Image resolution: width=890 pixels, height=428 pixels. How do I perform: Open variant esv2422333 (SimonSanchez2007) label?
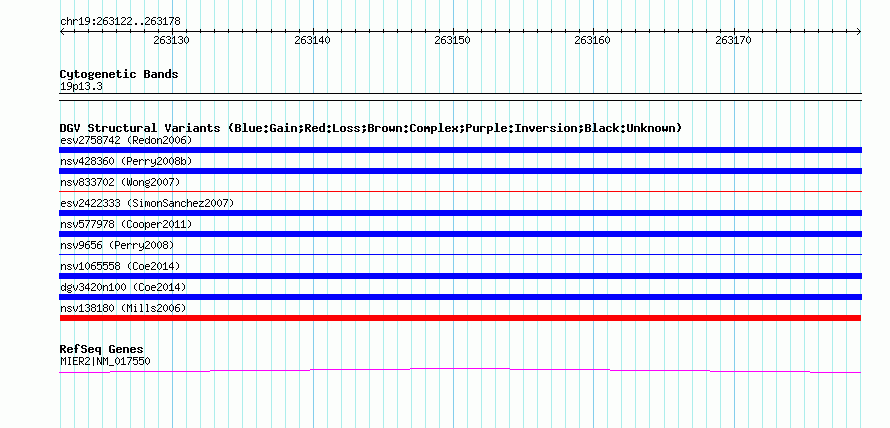click(x=147, y=203)
